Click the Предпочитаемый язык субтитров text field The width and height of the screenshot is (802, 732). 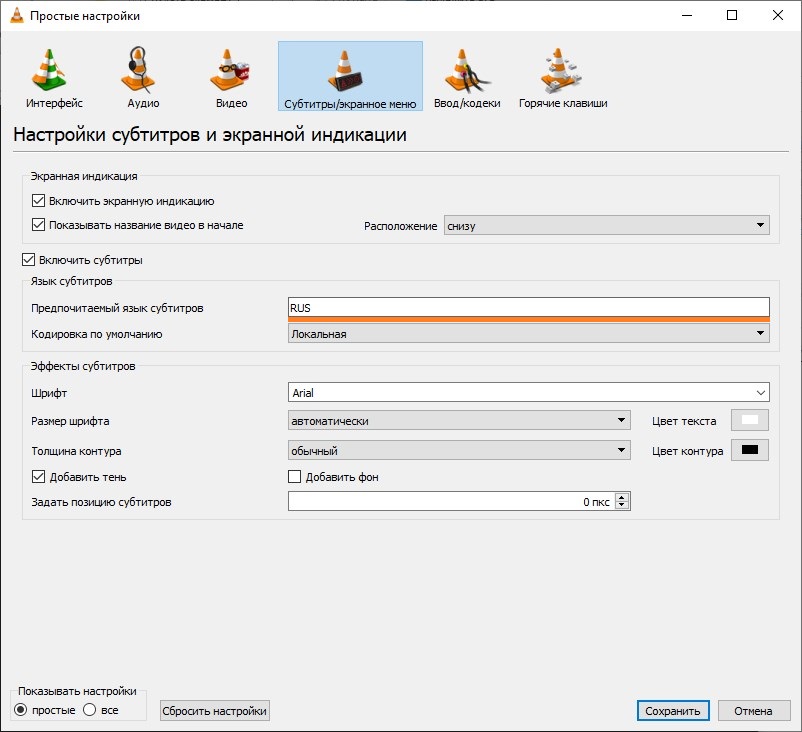click(x=528, y=308)
